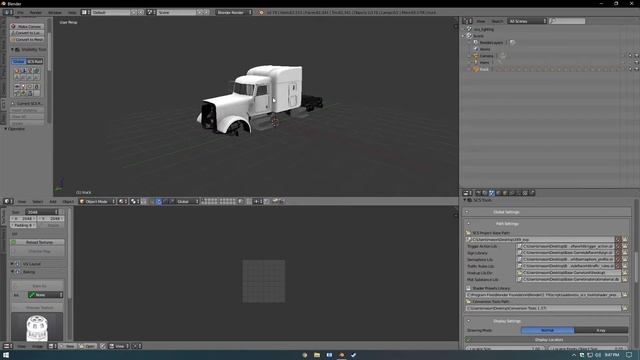Open the pivot point selector icon
Viewport: 640px width, 360px height.
coord(134,201)
